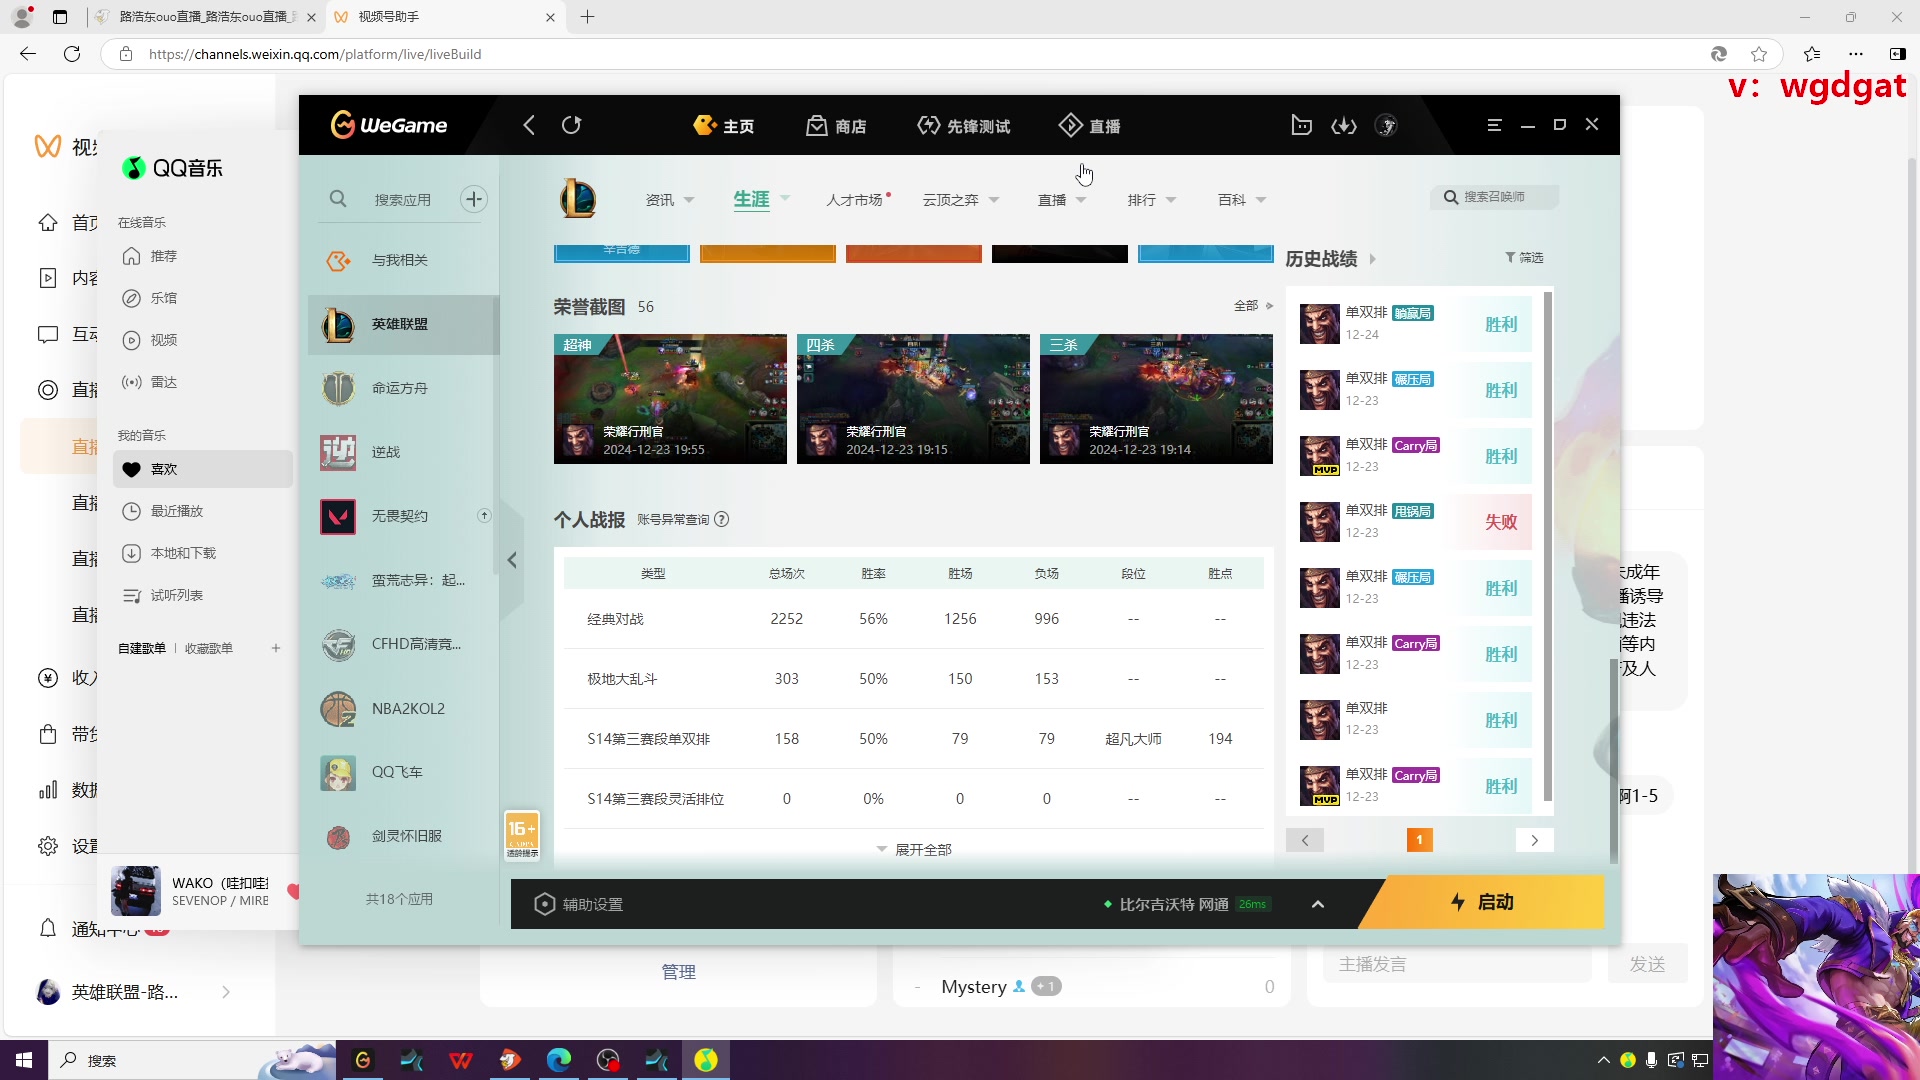This screenshot has width=1920, height=1080.
Task: Open the WeGame user avatar icon
Action: (x=1386, y=125)
